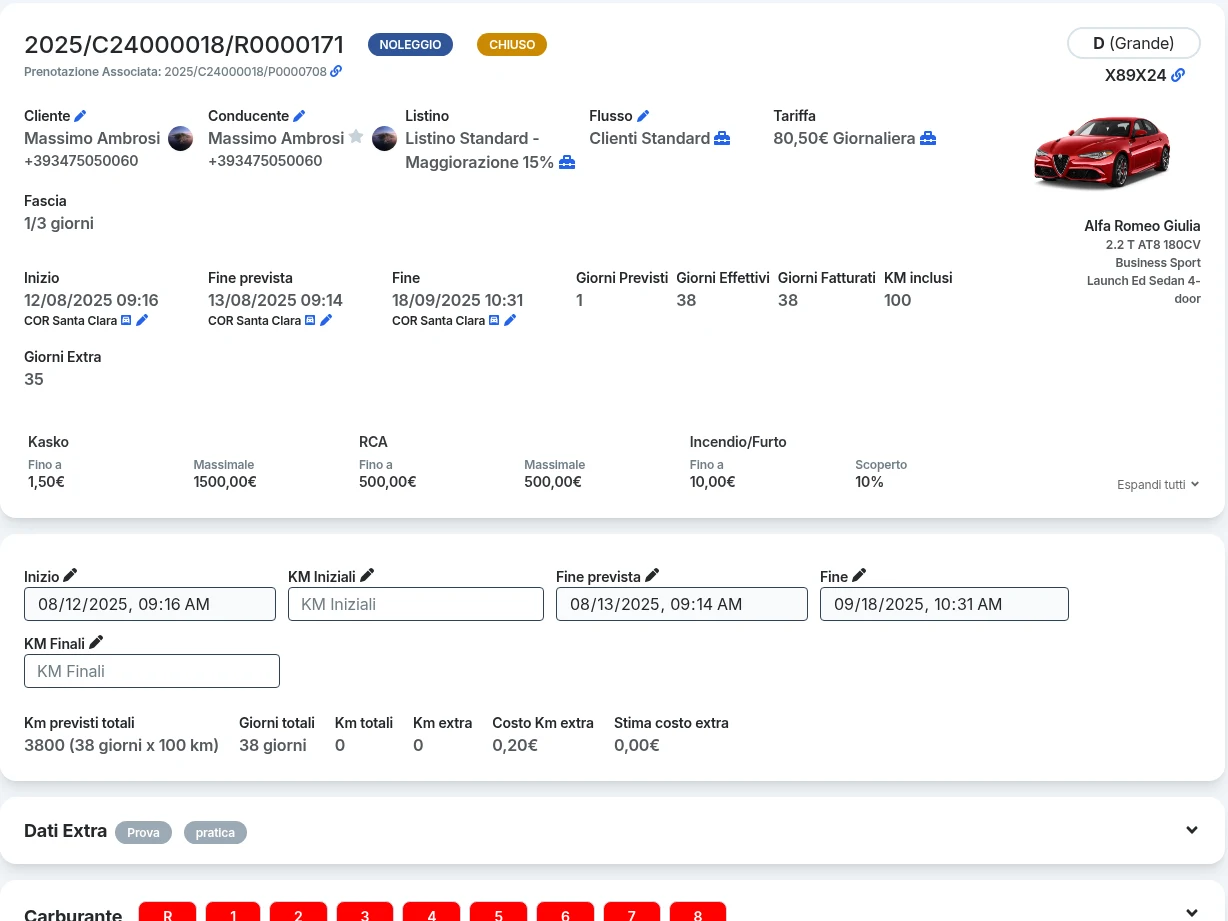This screenshot has height=921, width=1228.
Task: Click the Alfa Romeo Giulia car thumbnail
Action: pos(1102,152)
